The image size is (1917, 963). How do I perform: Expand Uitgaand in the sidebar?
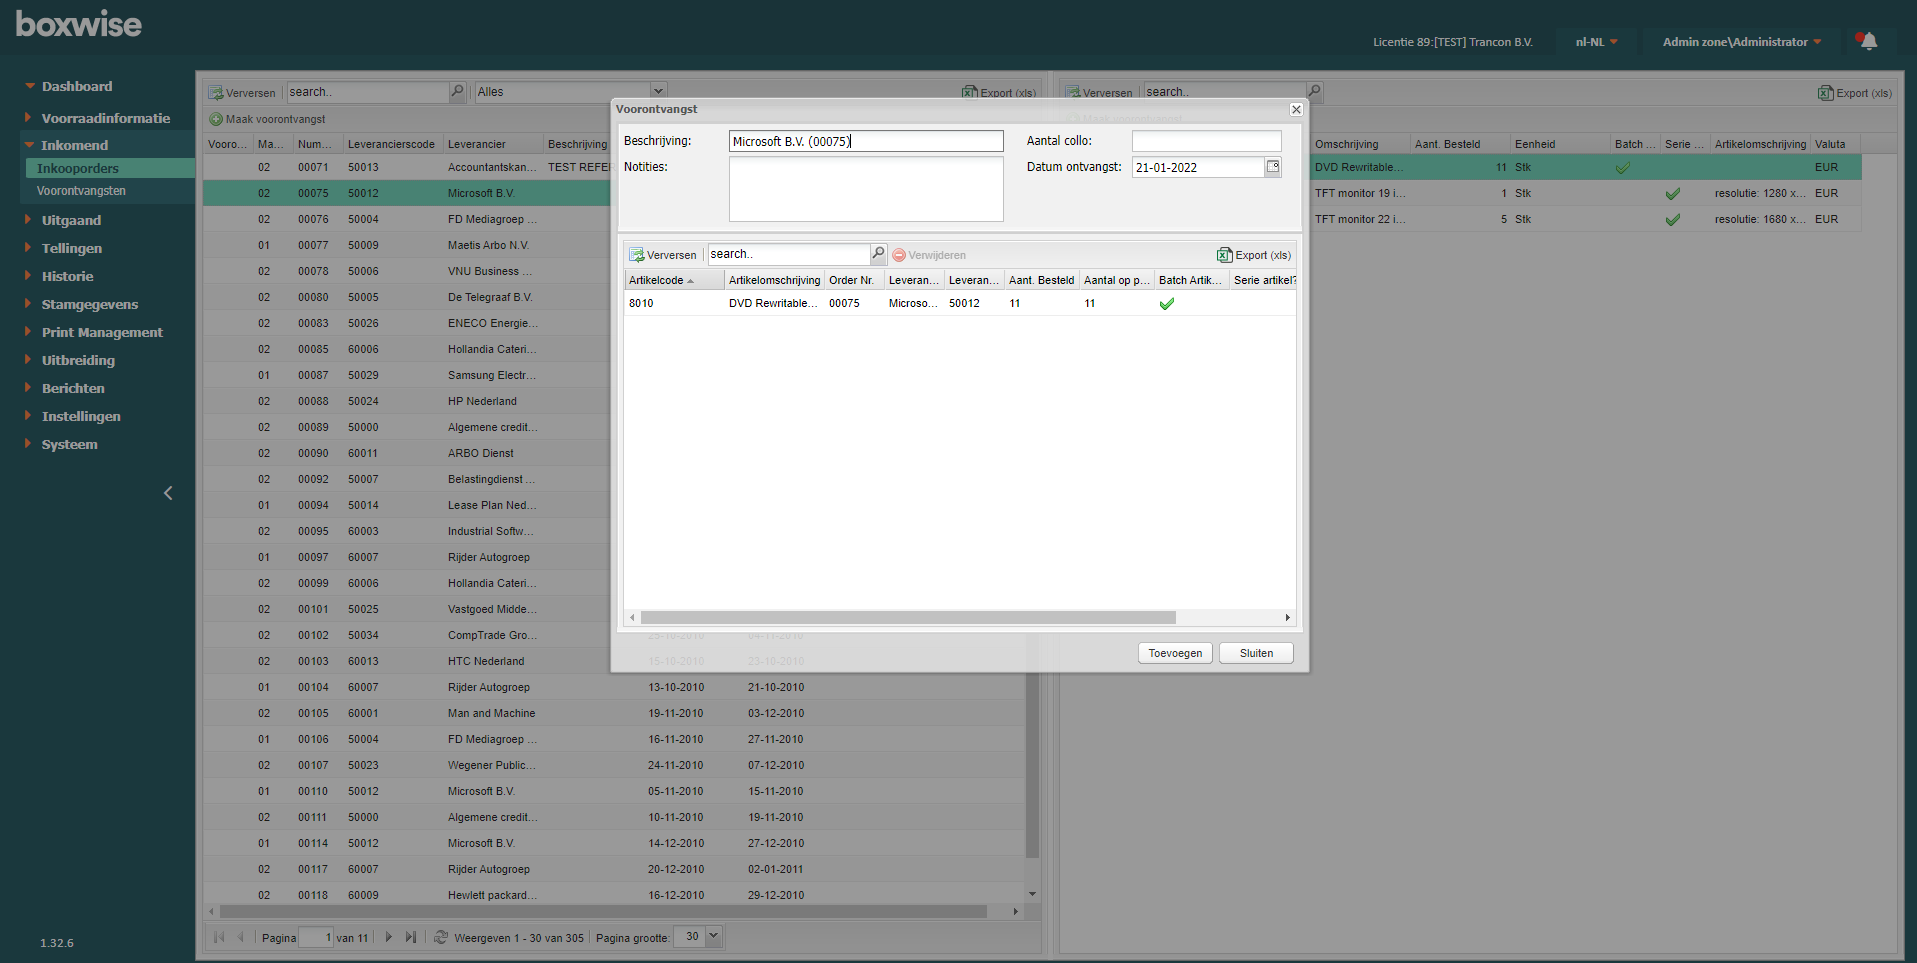[71, 220]
